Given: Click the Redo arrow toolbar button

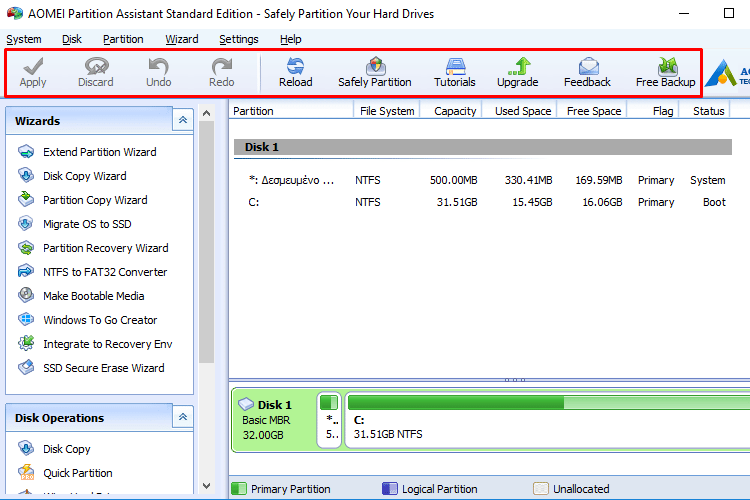Looking at the screenshot, I should [x=221, y=73].
